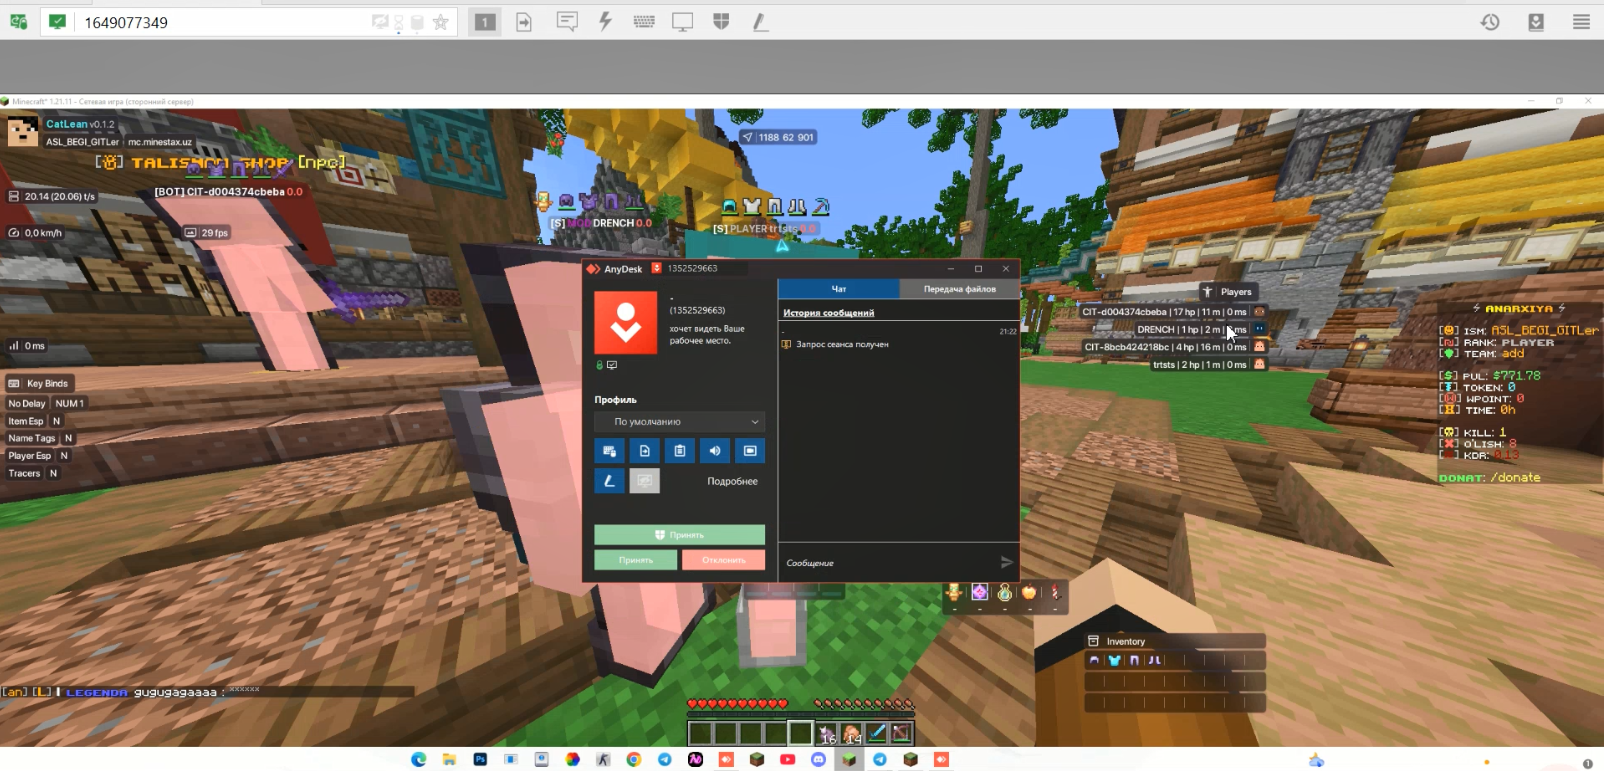The width and height of the screenshot is (1604, 771).
Task: Decline the request with Отклонить
Action: tap(723, 560)
